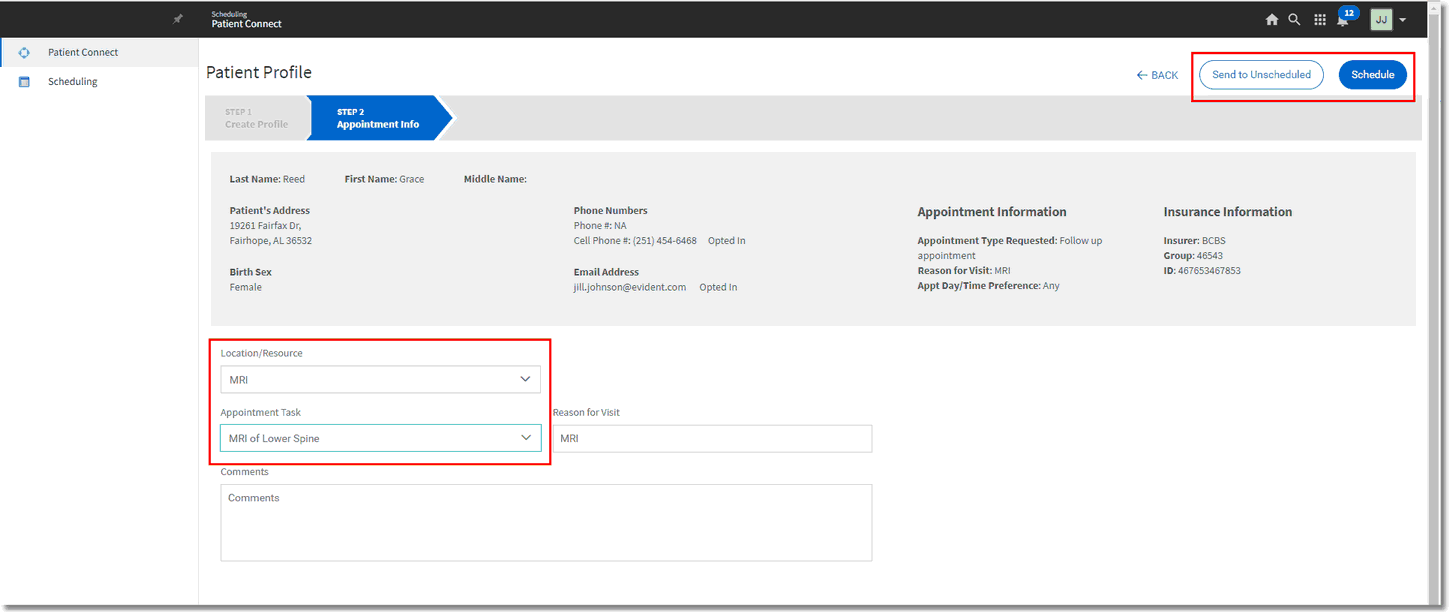Click the Appointment Information heading
The width and height of the screenshot is (1450, 614).
coord(992,212)
